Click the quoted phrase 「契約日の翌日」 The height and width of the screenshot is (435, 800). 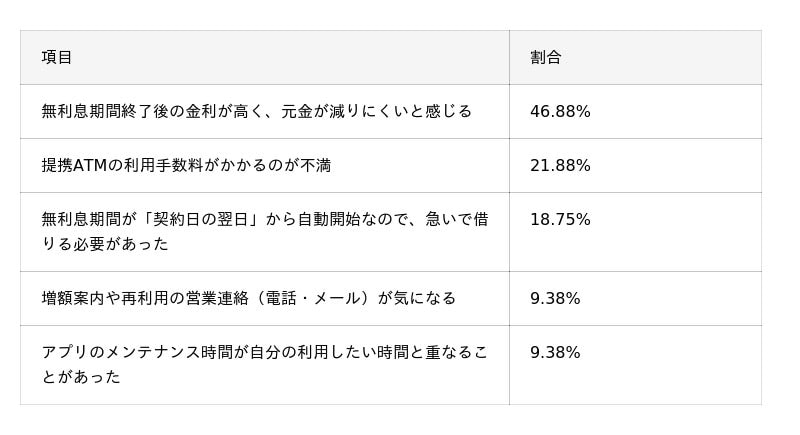(200, 219)
